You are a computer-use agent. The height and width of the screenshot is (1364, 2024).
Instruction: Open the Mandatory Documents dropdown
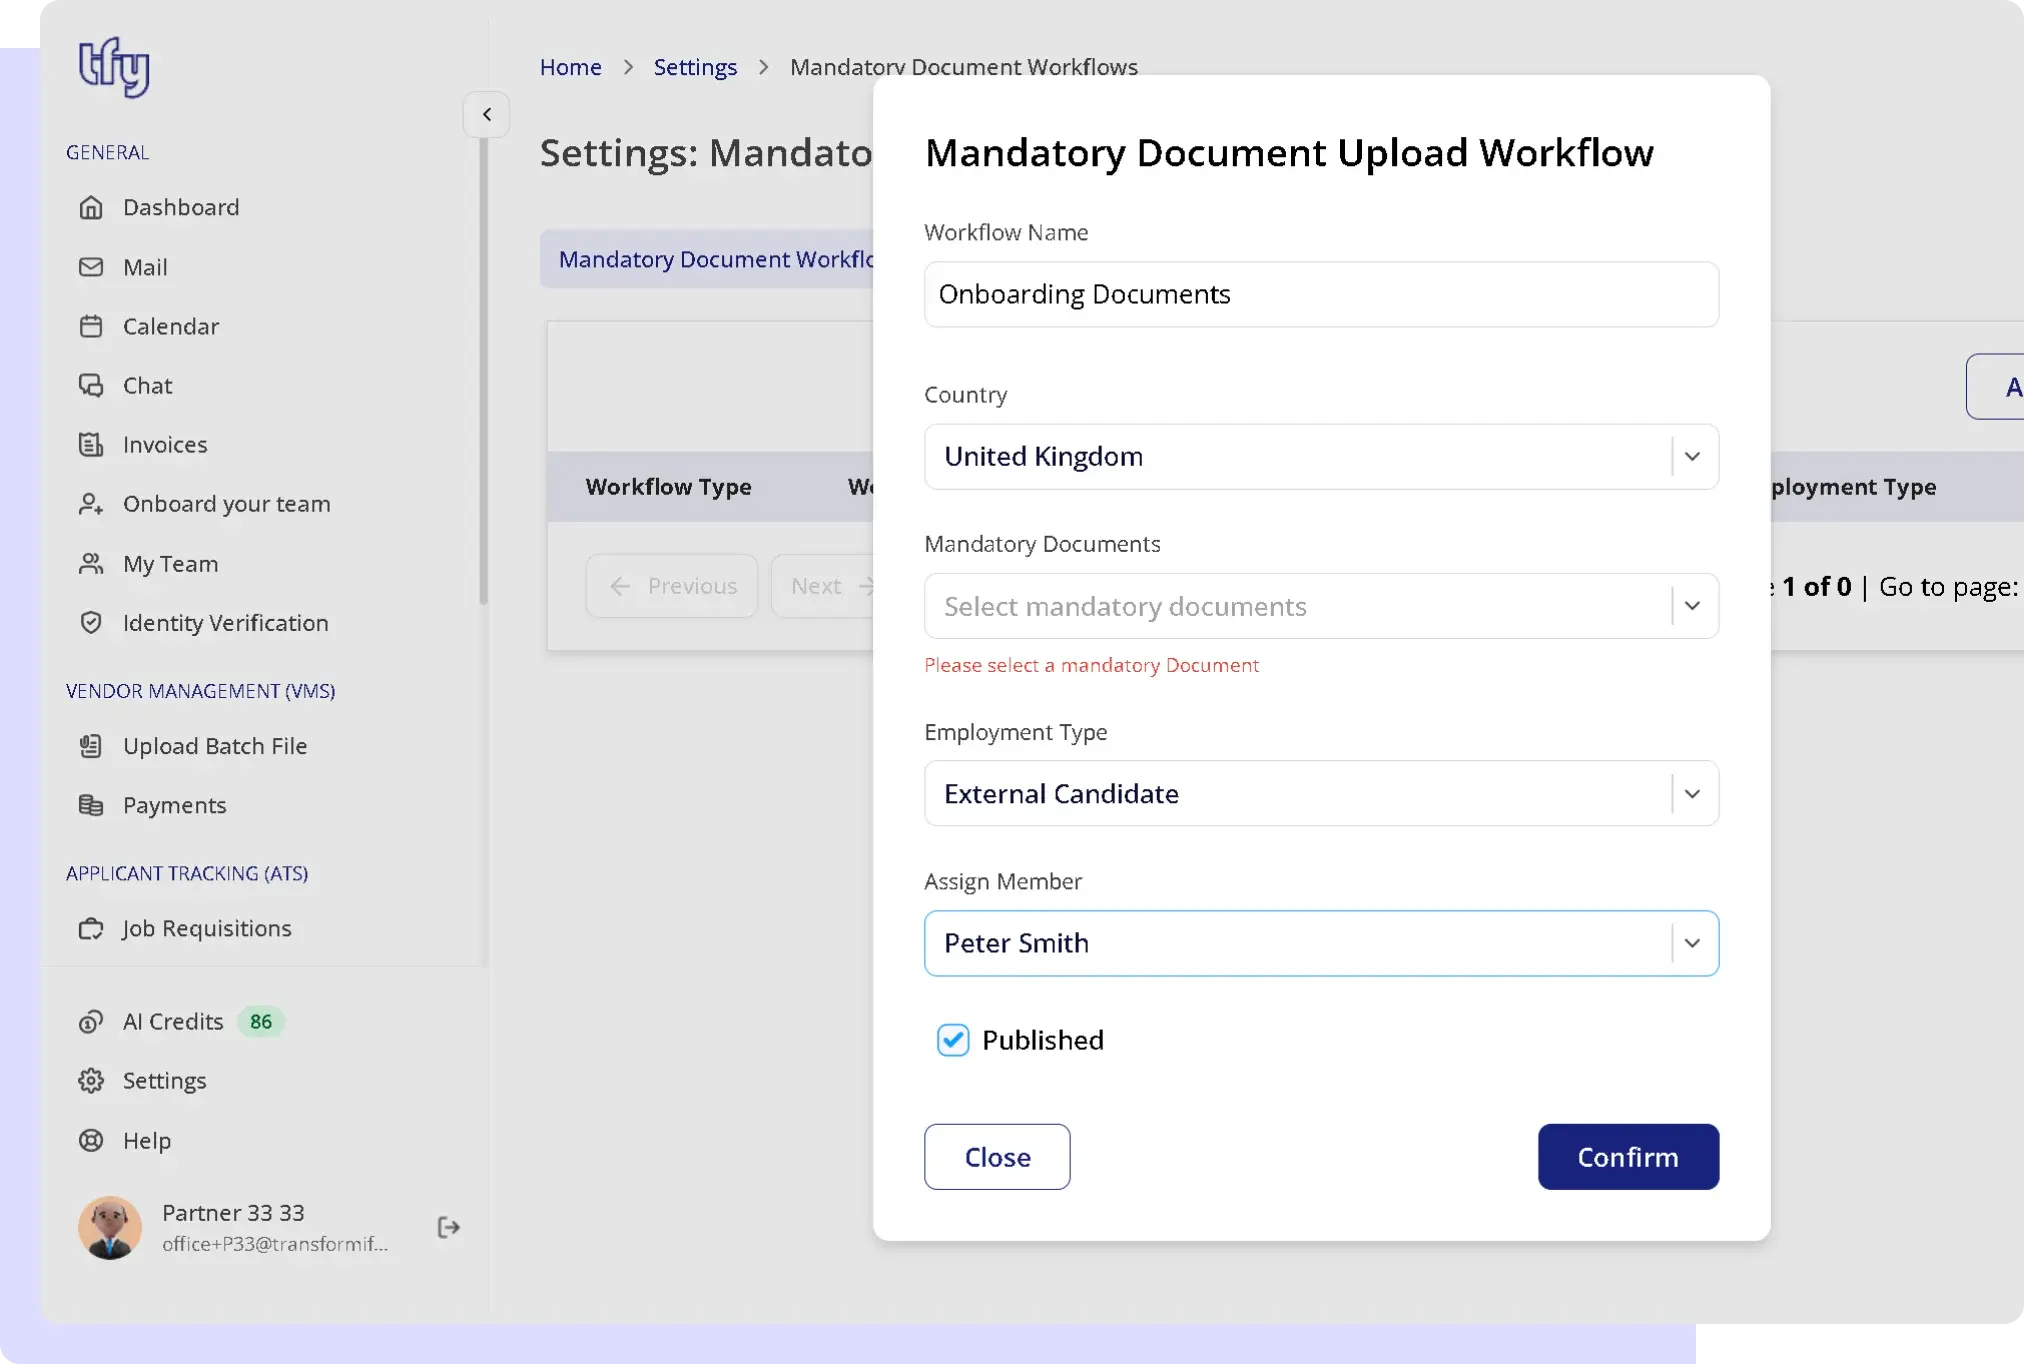[x=1692, y=606]
